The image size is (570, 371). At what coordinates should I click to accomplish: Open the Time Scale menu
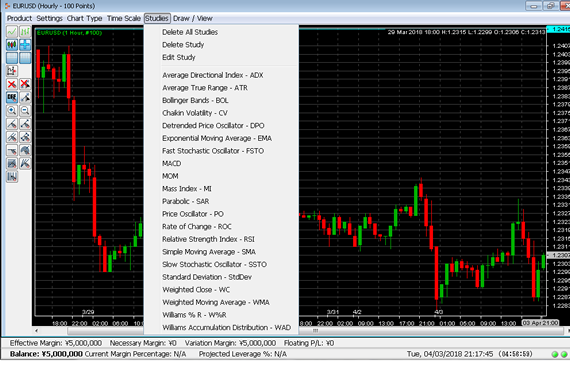[x=124, y=18]
